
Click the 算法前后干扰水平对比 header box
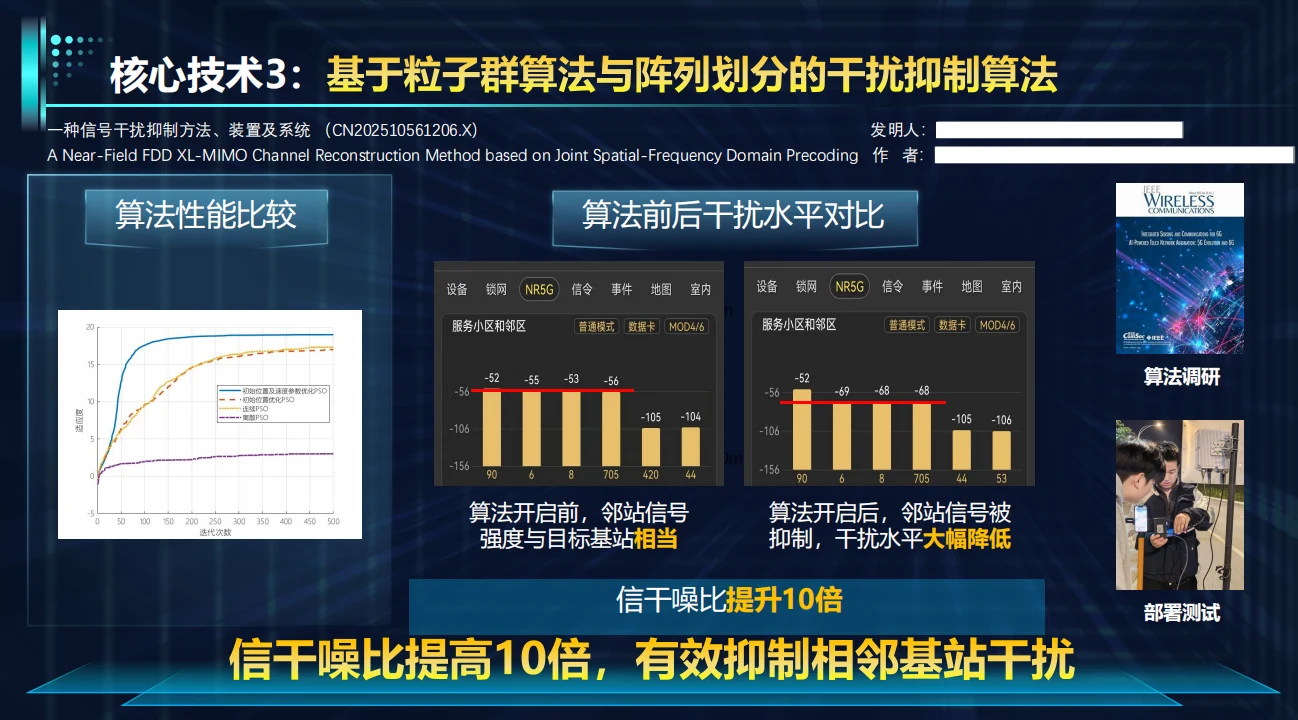(x=733, y=217)
